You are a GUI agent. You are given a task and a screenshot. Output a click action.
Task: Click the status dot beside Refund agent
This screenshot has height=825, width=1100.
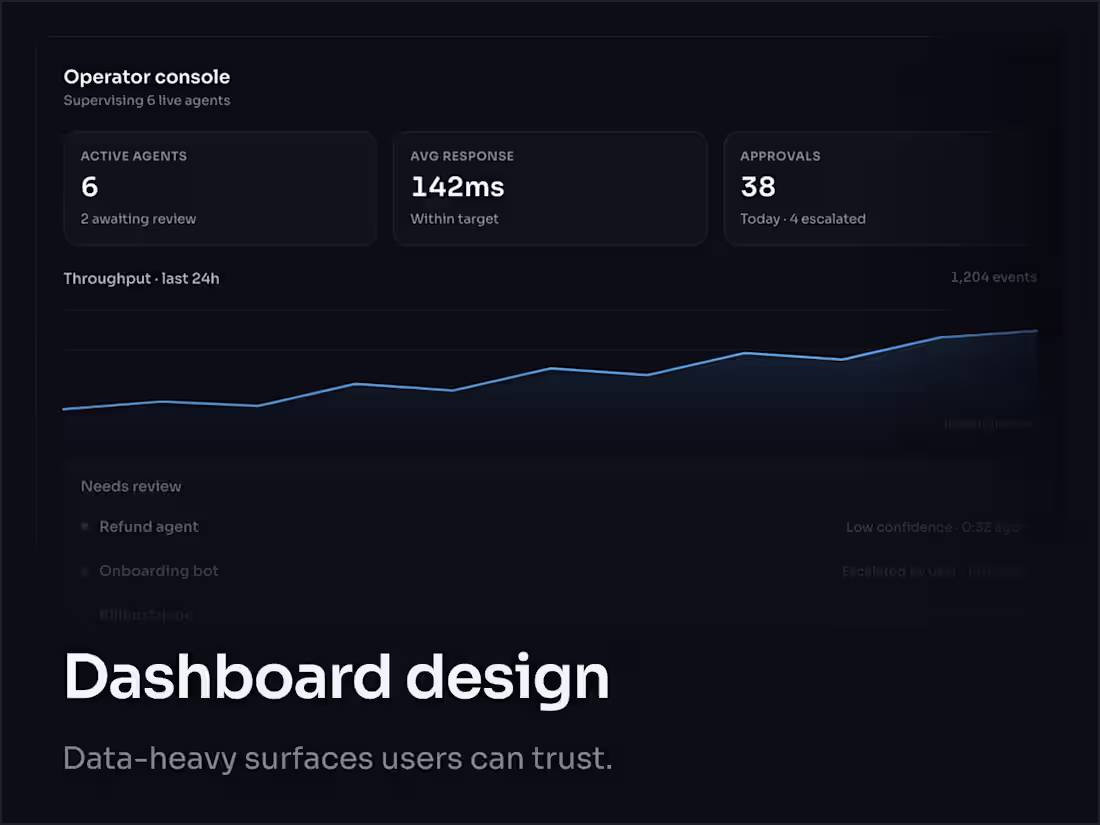coord(85,526)
